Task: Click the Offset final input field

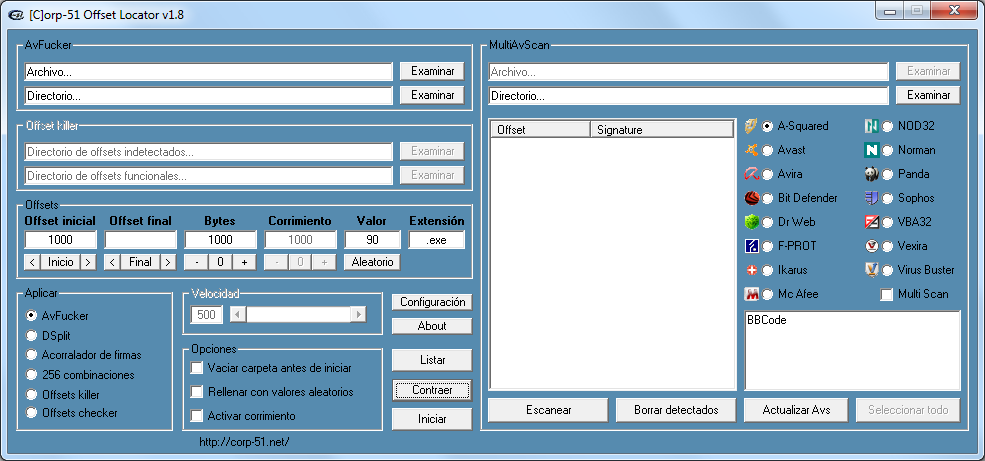Action: 140,239
